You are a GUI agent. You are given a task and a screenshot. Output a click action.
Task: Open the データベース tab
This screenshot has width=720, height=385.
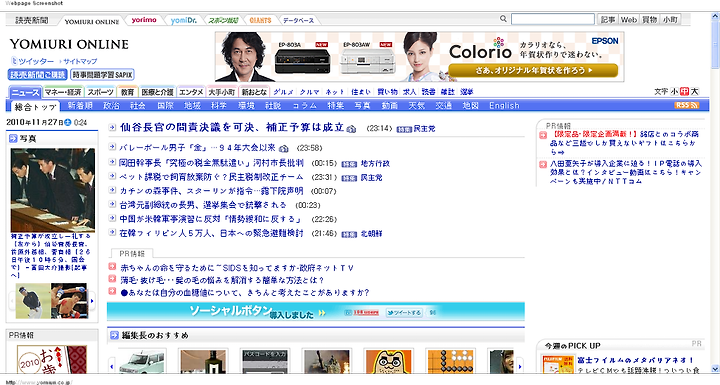(x=298, y=20)
